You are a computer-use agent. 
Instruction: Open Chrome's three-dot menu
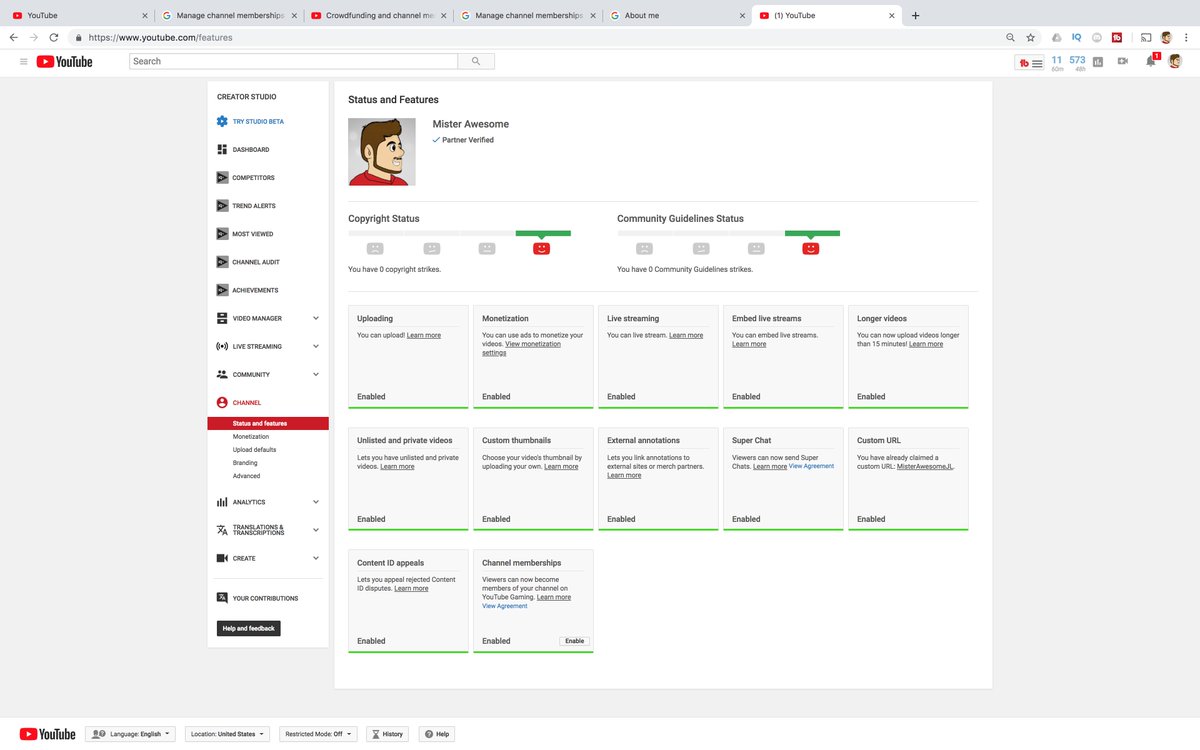click(x=1186, y=37)
